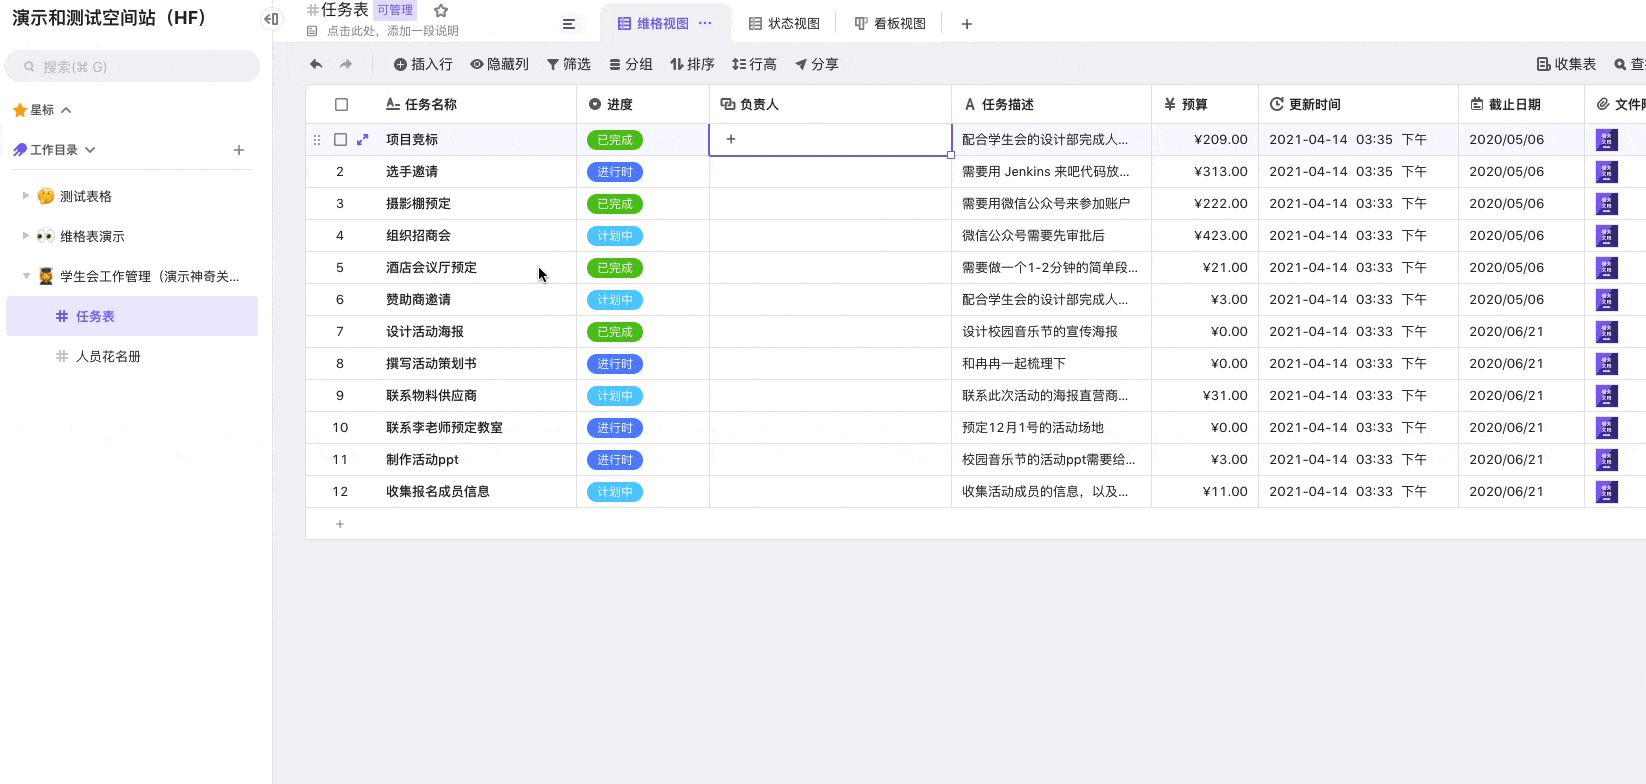Open the 筛选 filter button
Viewport: 1646px width, 784px height.
[x=569, y=64]
